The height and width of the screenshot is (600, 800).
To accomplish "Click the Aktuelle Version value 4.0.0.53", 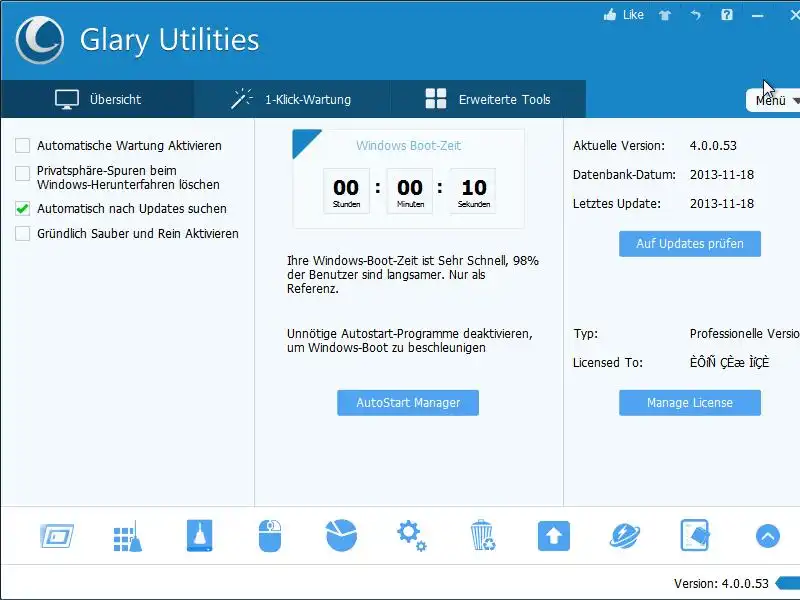I will tap(713, 145).
